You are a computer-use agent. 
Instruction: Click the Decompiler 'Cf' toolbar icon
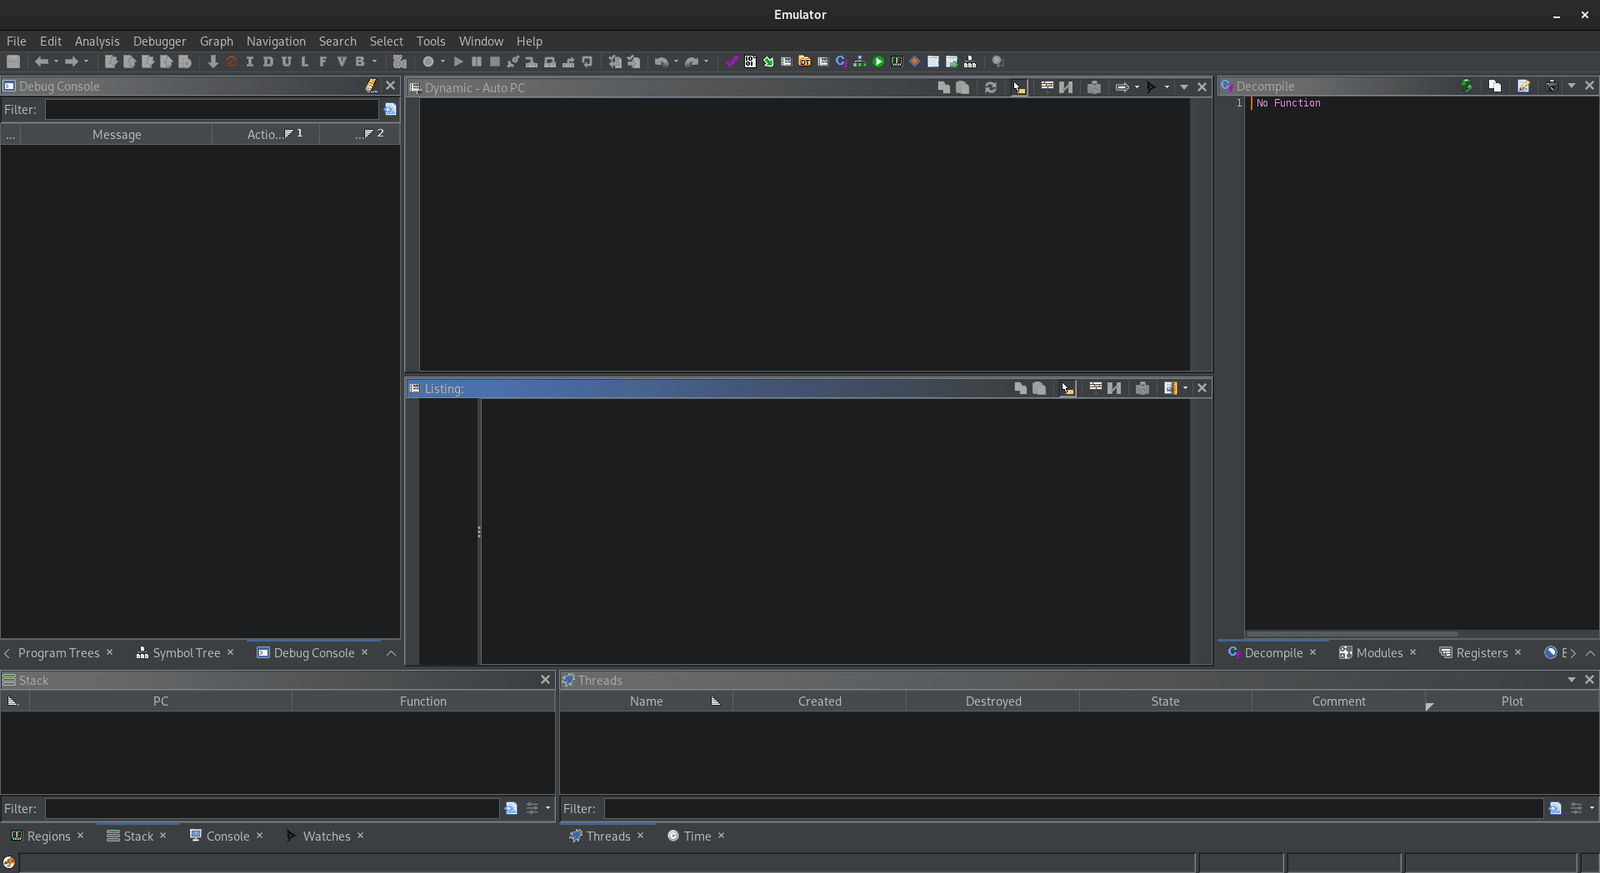[x=841, y=62]
